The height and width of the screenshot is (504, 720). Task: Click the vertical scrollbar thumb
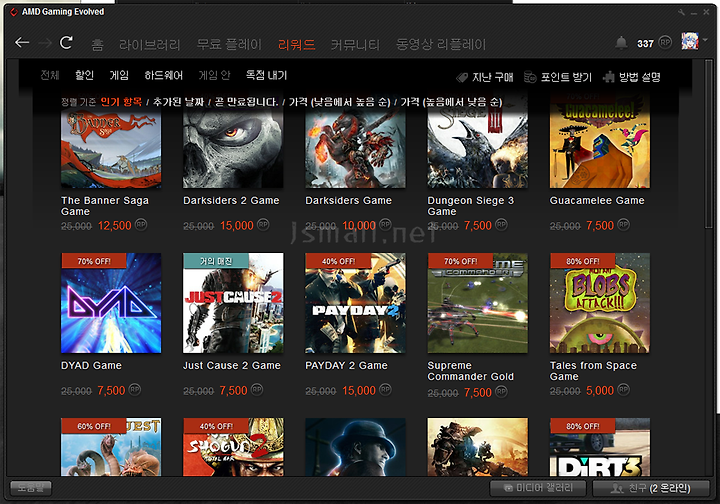[709, 143]
